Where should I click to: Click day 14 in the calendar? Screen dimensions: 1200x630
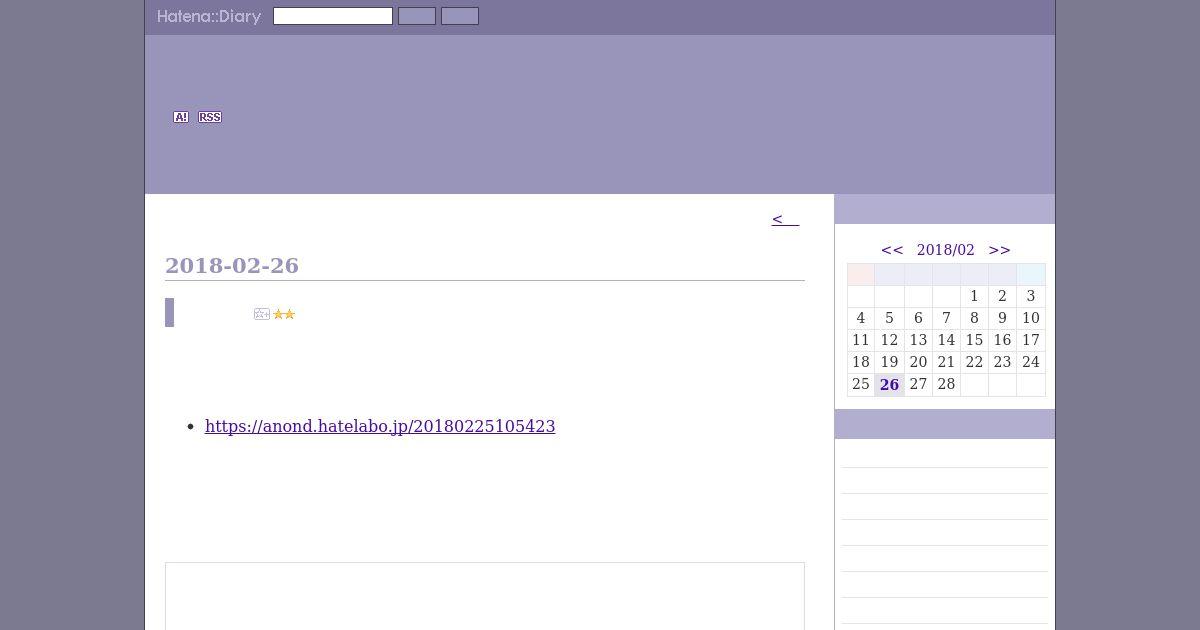946,340
